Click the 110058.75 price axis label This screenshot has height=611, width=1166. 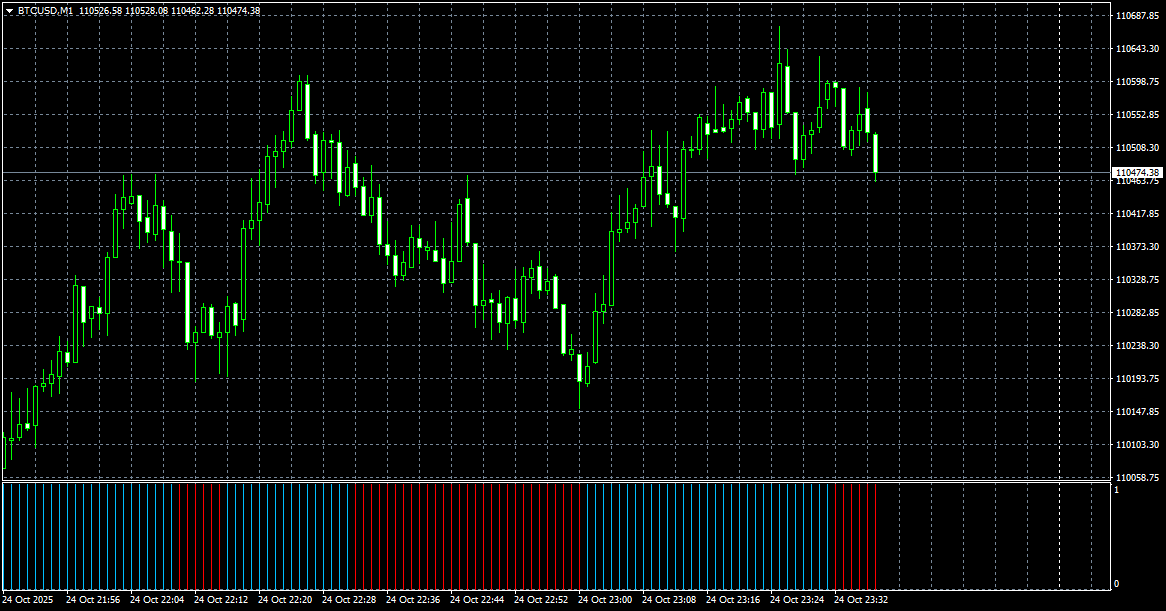pos(1137,477)
